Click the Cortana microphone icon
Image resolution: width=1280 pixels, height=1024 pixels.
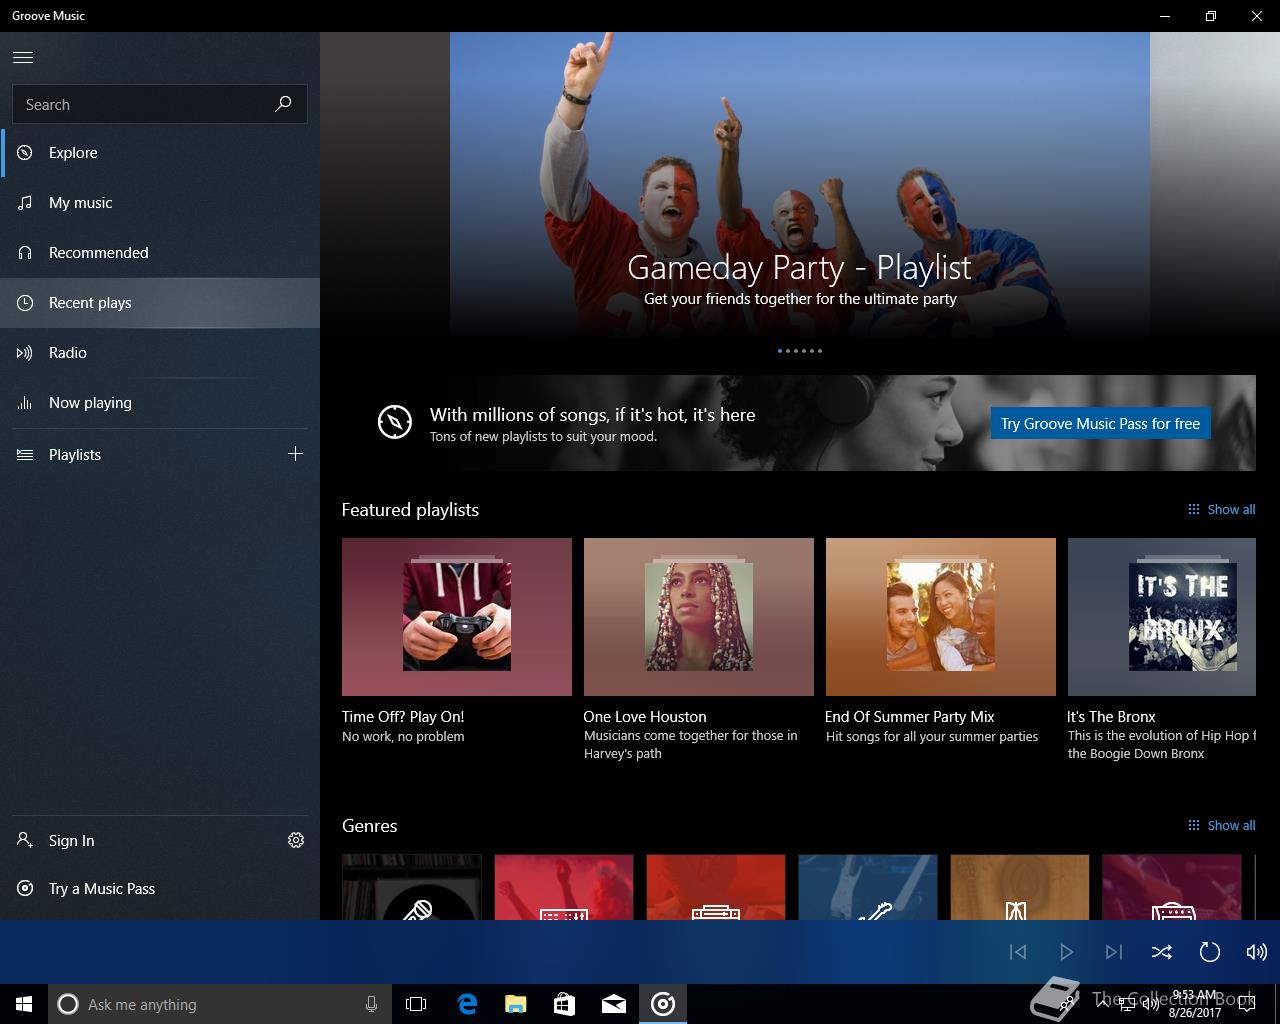coord(371,1004)
